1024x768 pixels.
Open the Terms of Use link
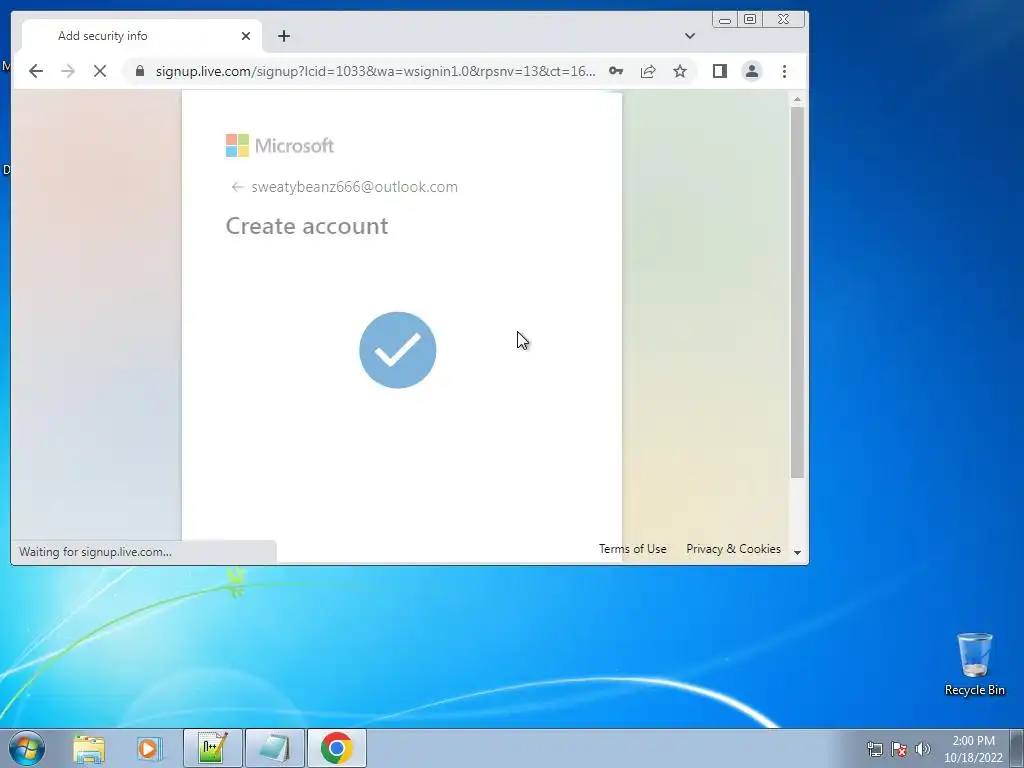633,549
